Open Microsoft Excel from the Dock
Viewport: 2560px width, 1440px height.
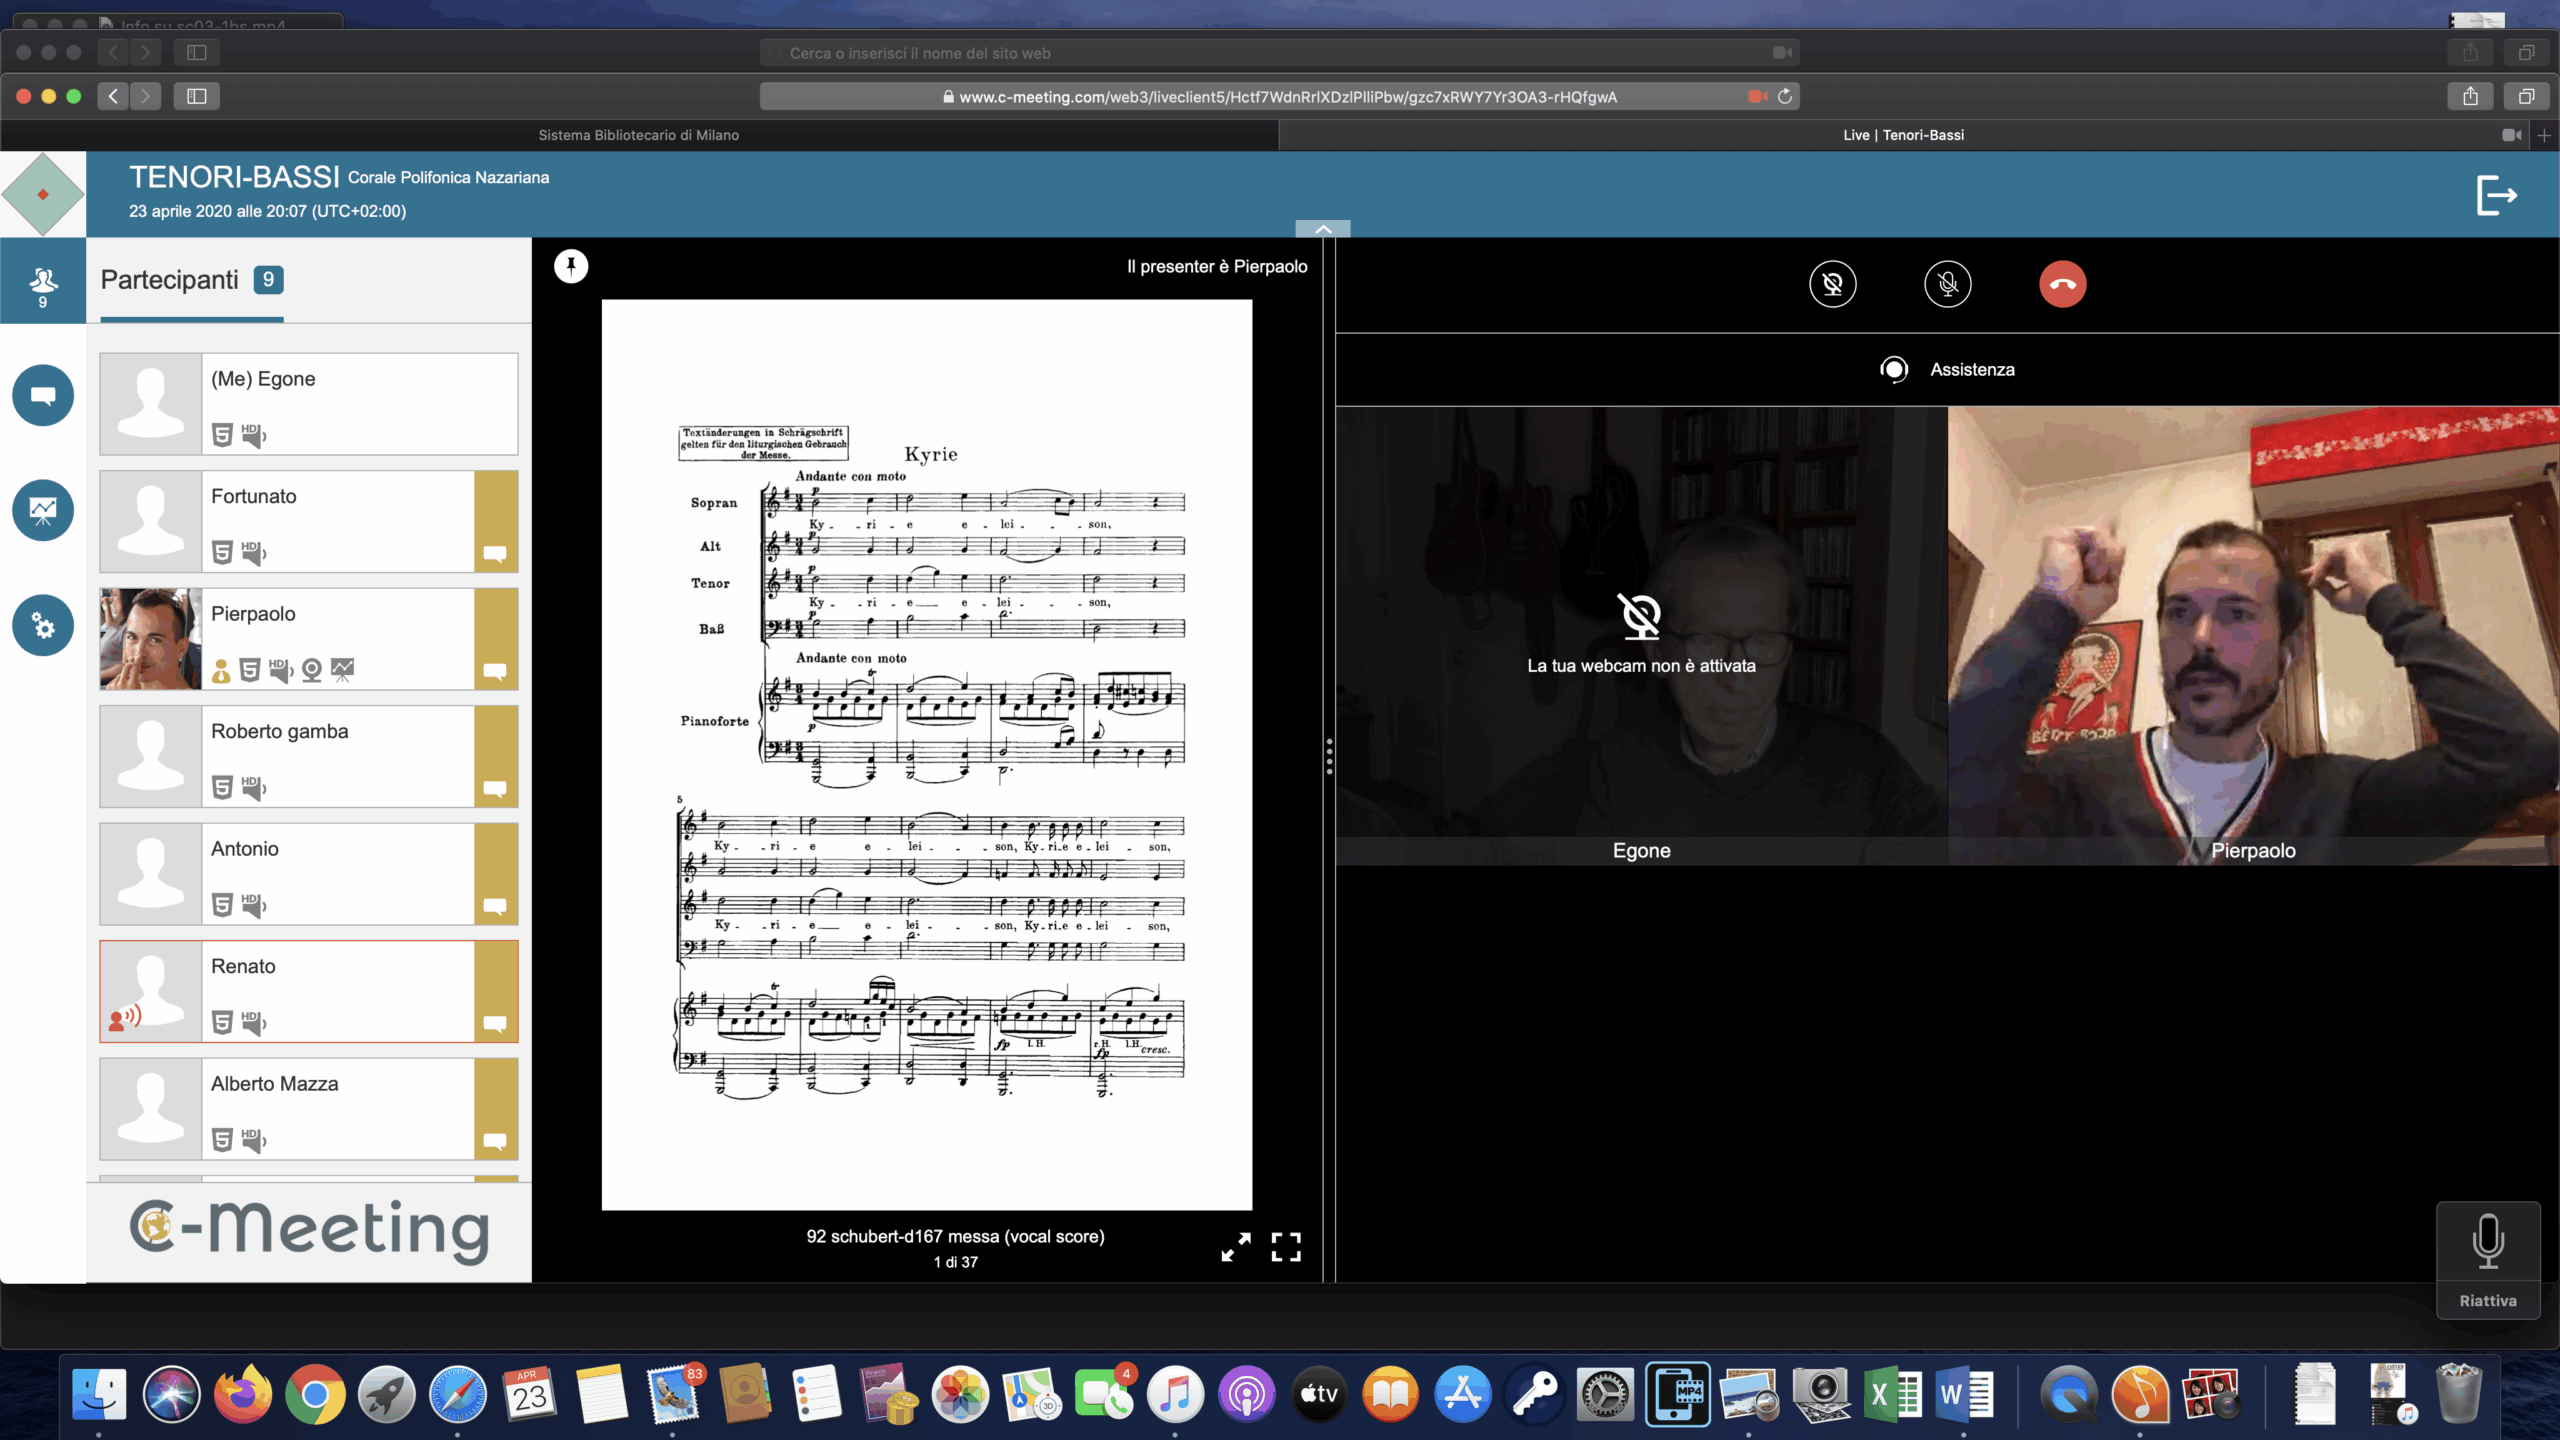click(x=1892, y=1394)
